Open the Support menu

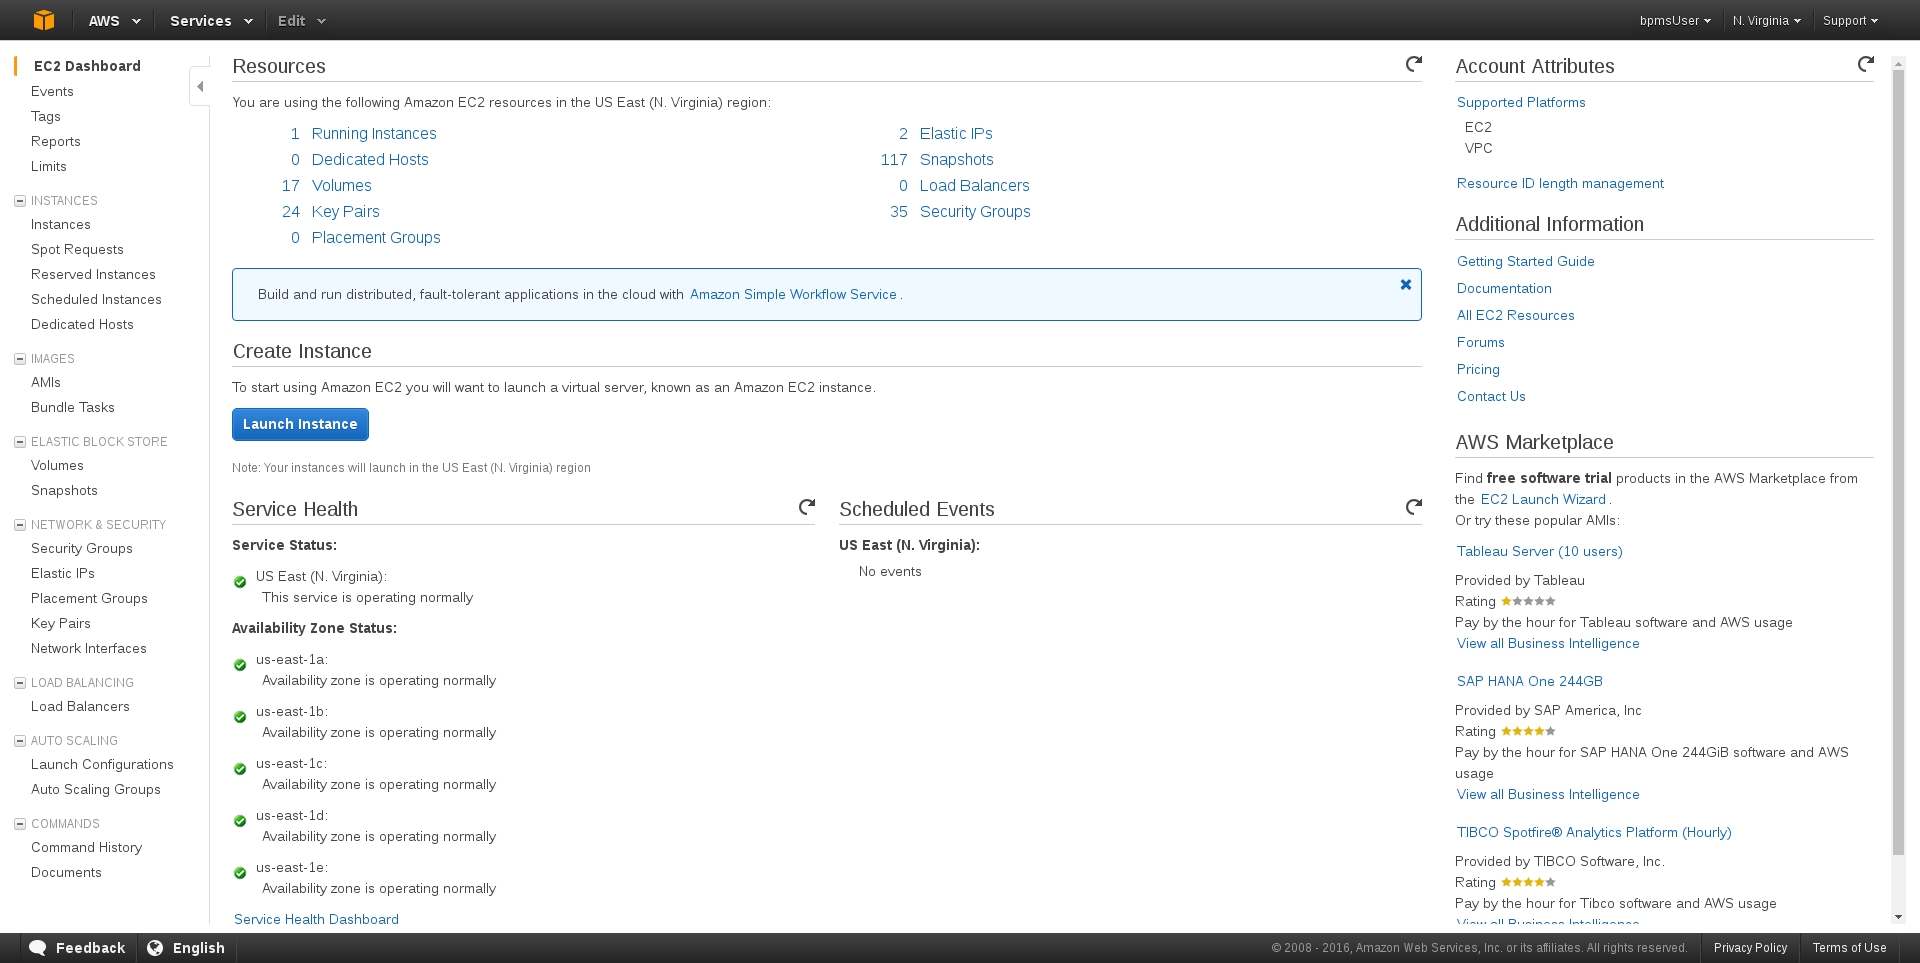click(1850, 20)
